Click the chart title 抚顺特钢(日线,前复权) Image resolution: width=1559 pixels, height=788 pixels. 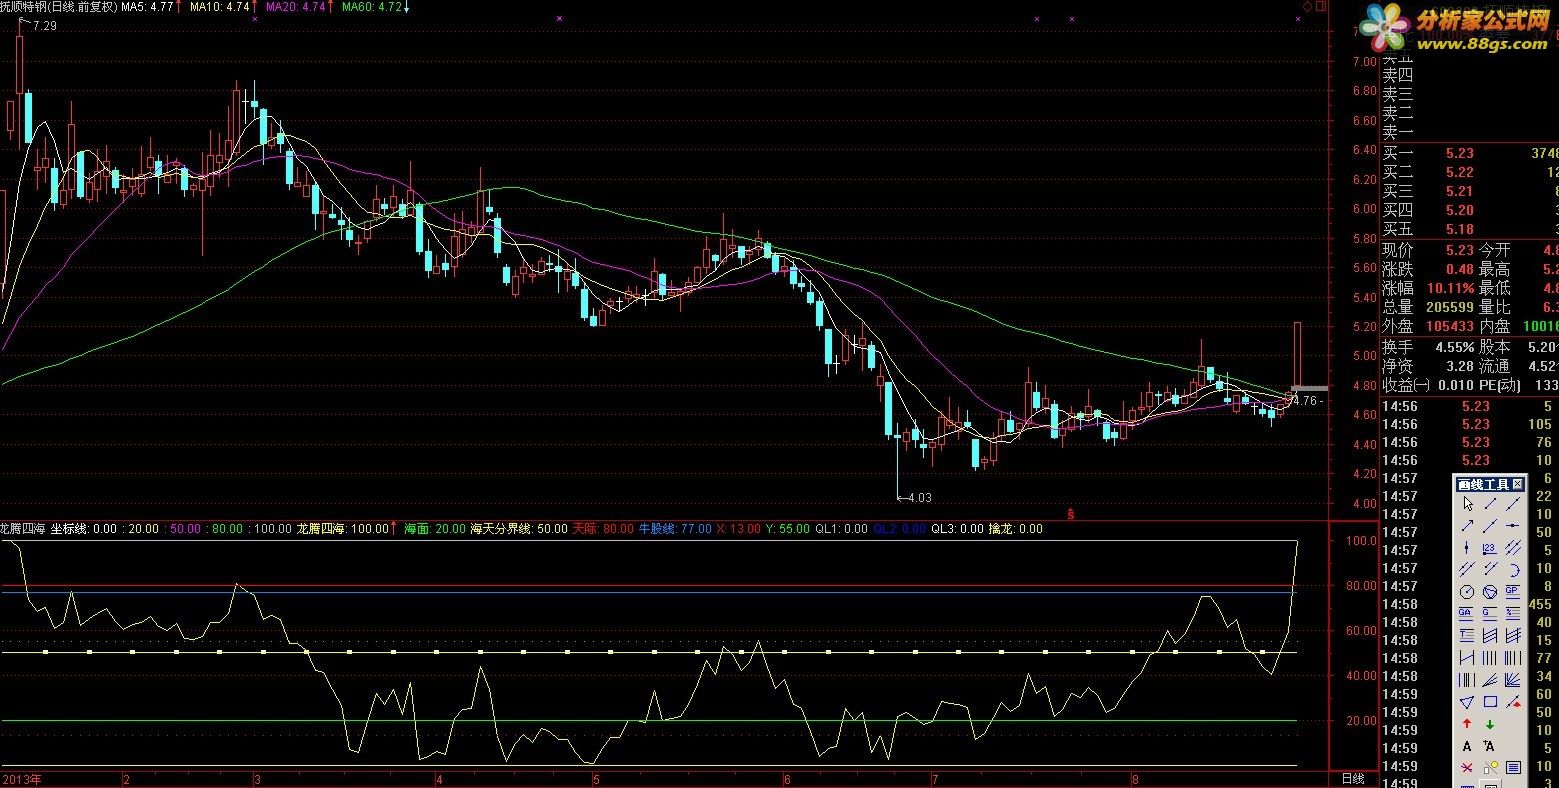[58, 7]
